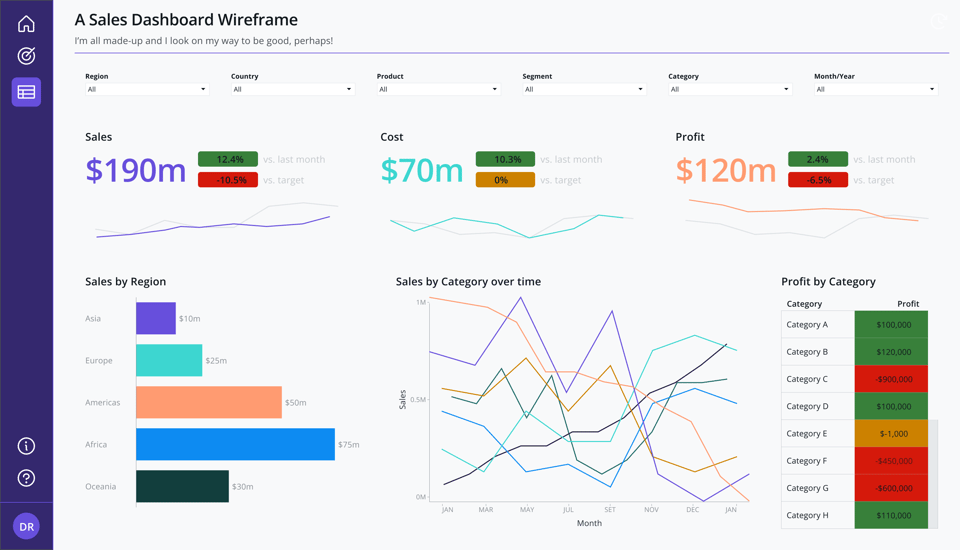Select the Asia bar in Sales by Region

pyautogui.click(x=156, y=318)
